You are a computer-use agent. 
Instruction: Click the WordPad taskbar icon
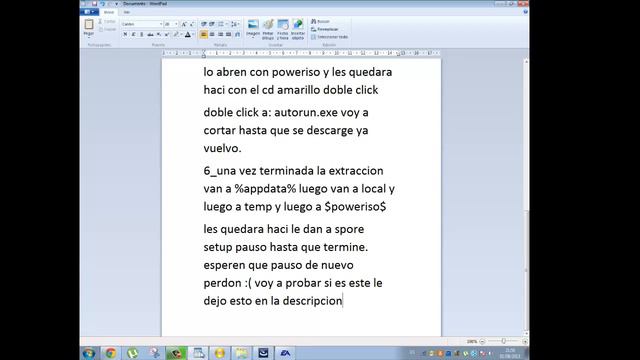198,353
